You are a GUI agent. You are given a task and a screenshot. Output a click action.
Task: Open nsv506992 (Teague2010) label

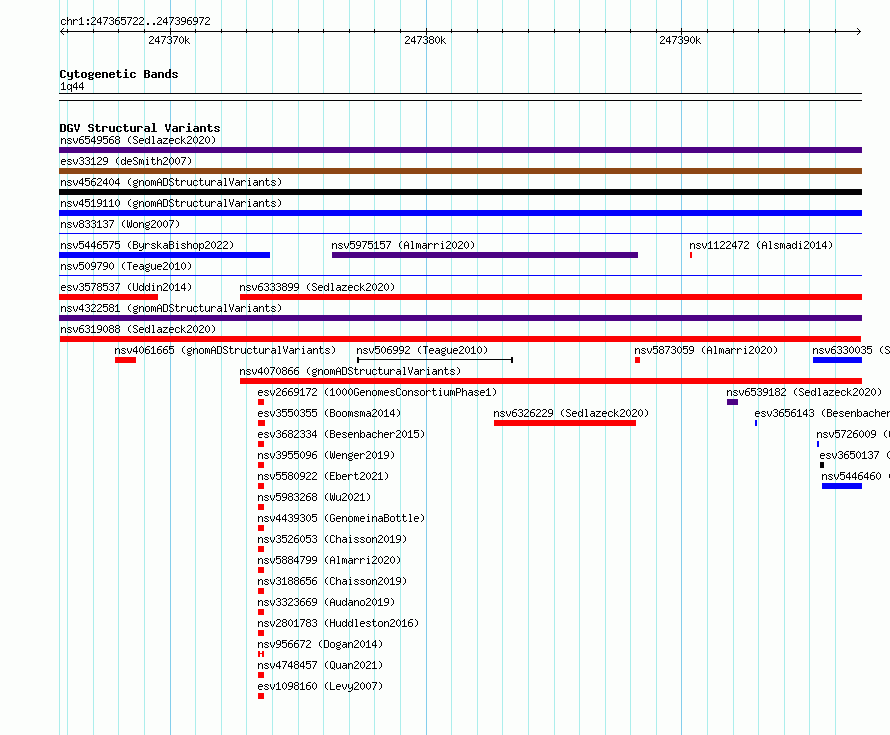click(x=422, y=350)
